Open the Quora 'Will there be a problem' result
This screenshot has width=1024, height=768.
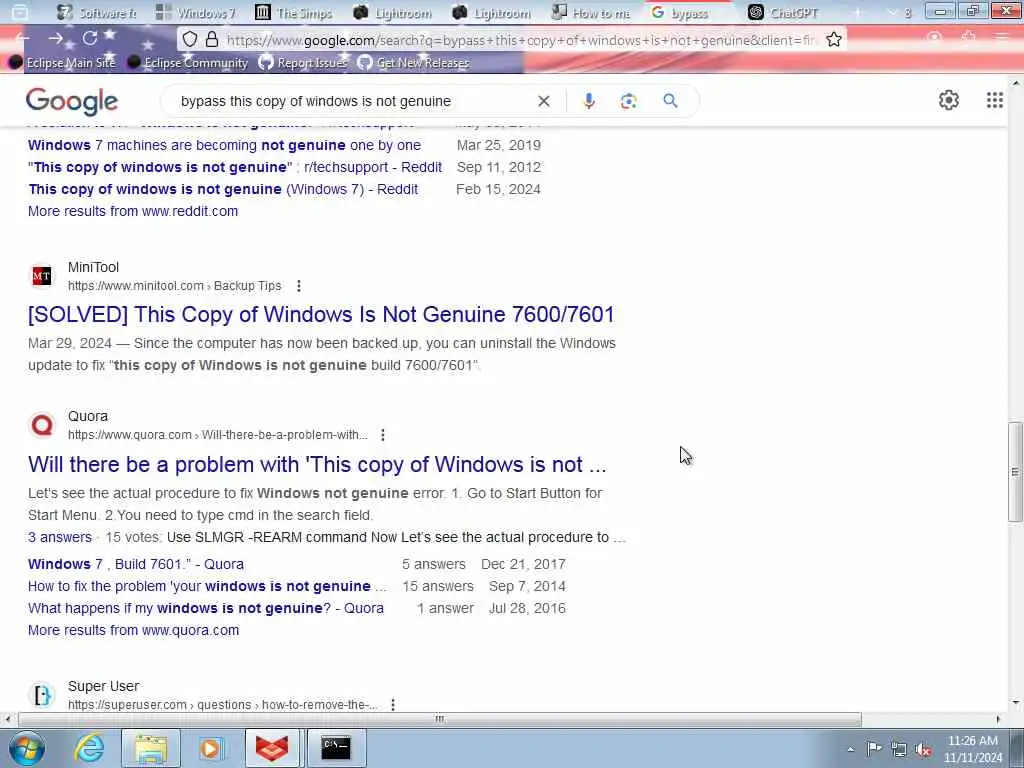click(x=317, y=464)
